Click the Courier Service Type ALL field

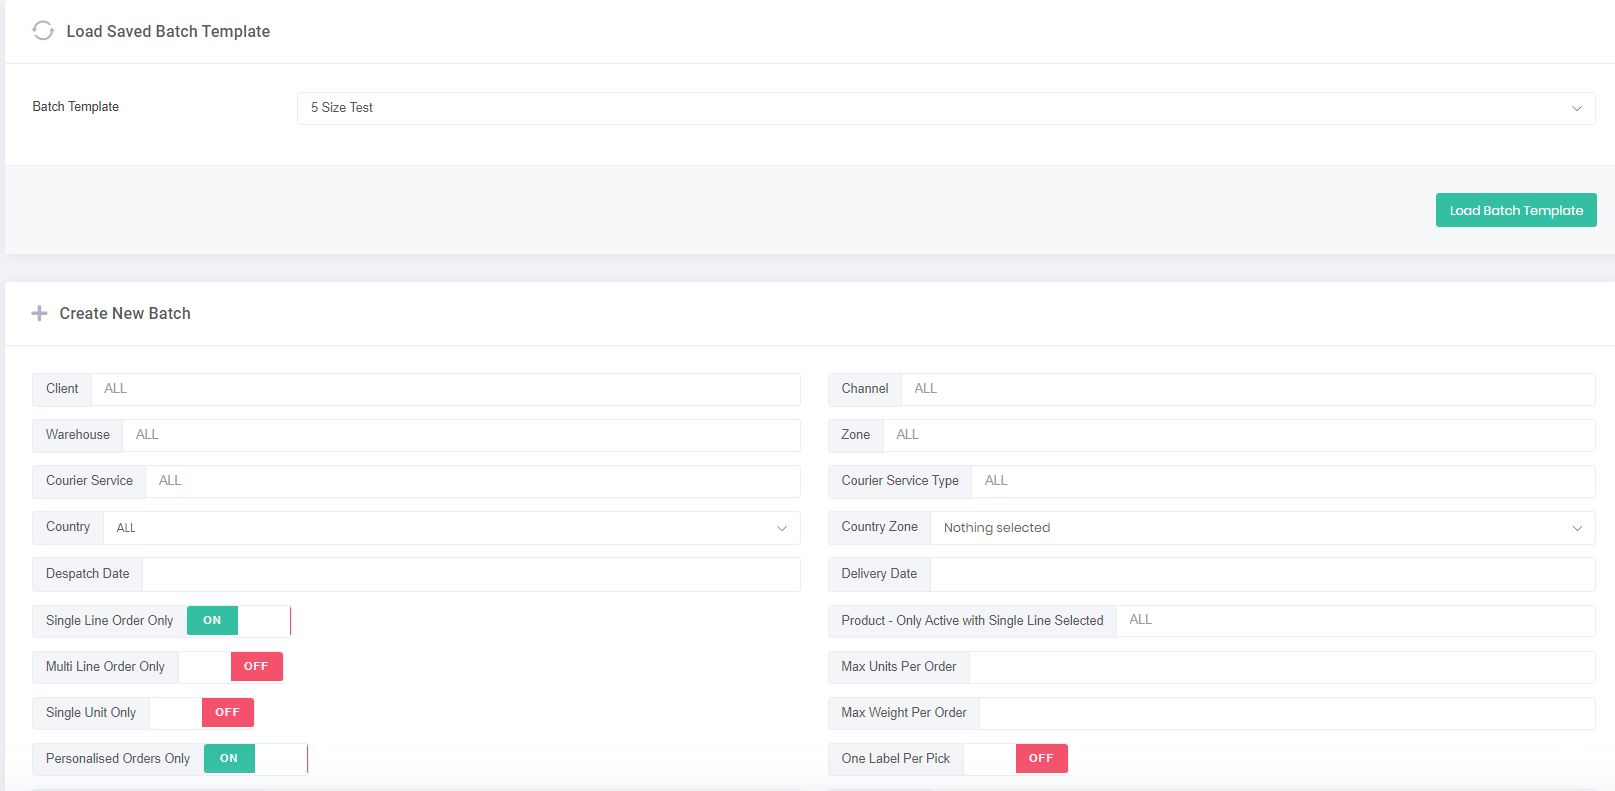coord(1284,481)
